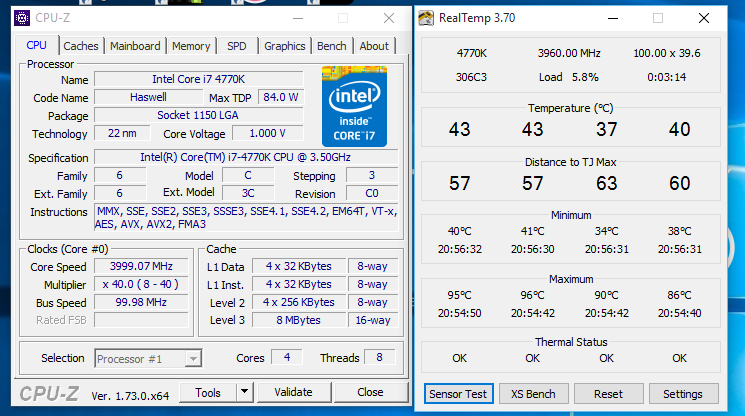
Task: Click the Code Name value 'Haswell'
Action: click(148, 97)
